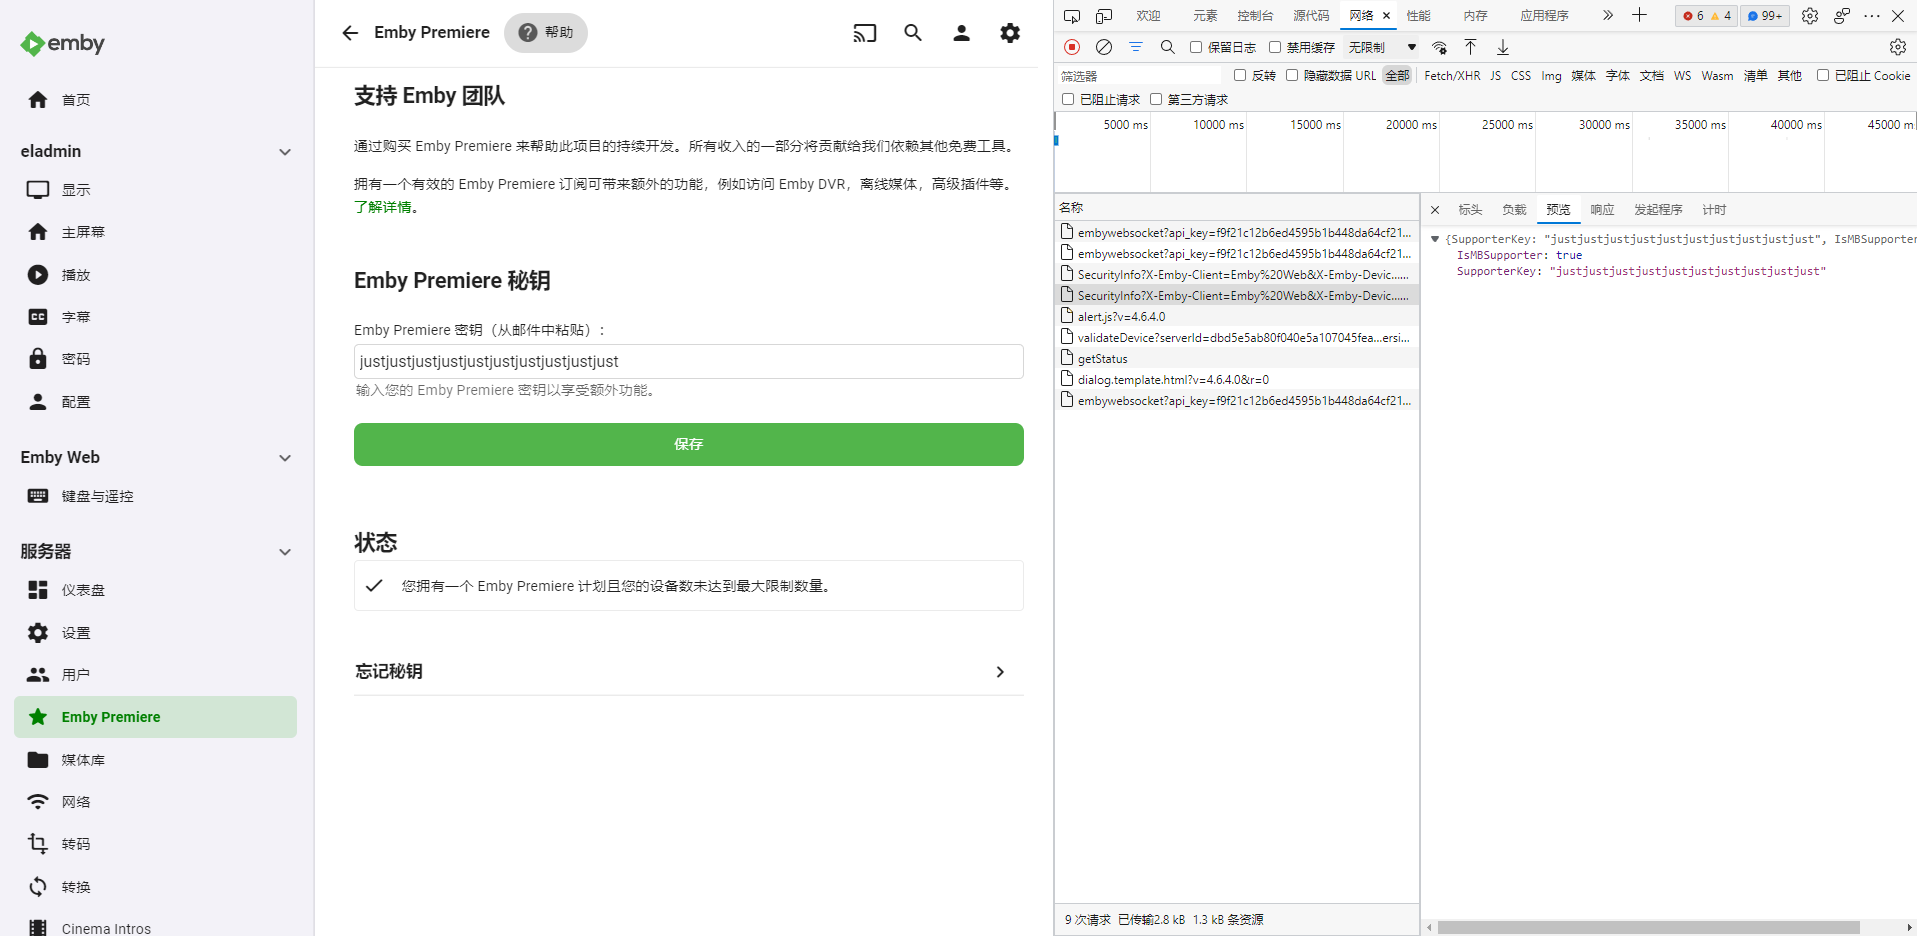The width and height of the screenshot is (1917, 936).
Task: Expand 忘记秘钥 forgot key row
Action: click(689, 672)
